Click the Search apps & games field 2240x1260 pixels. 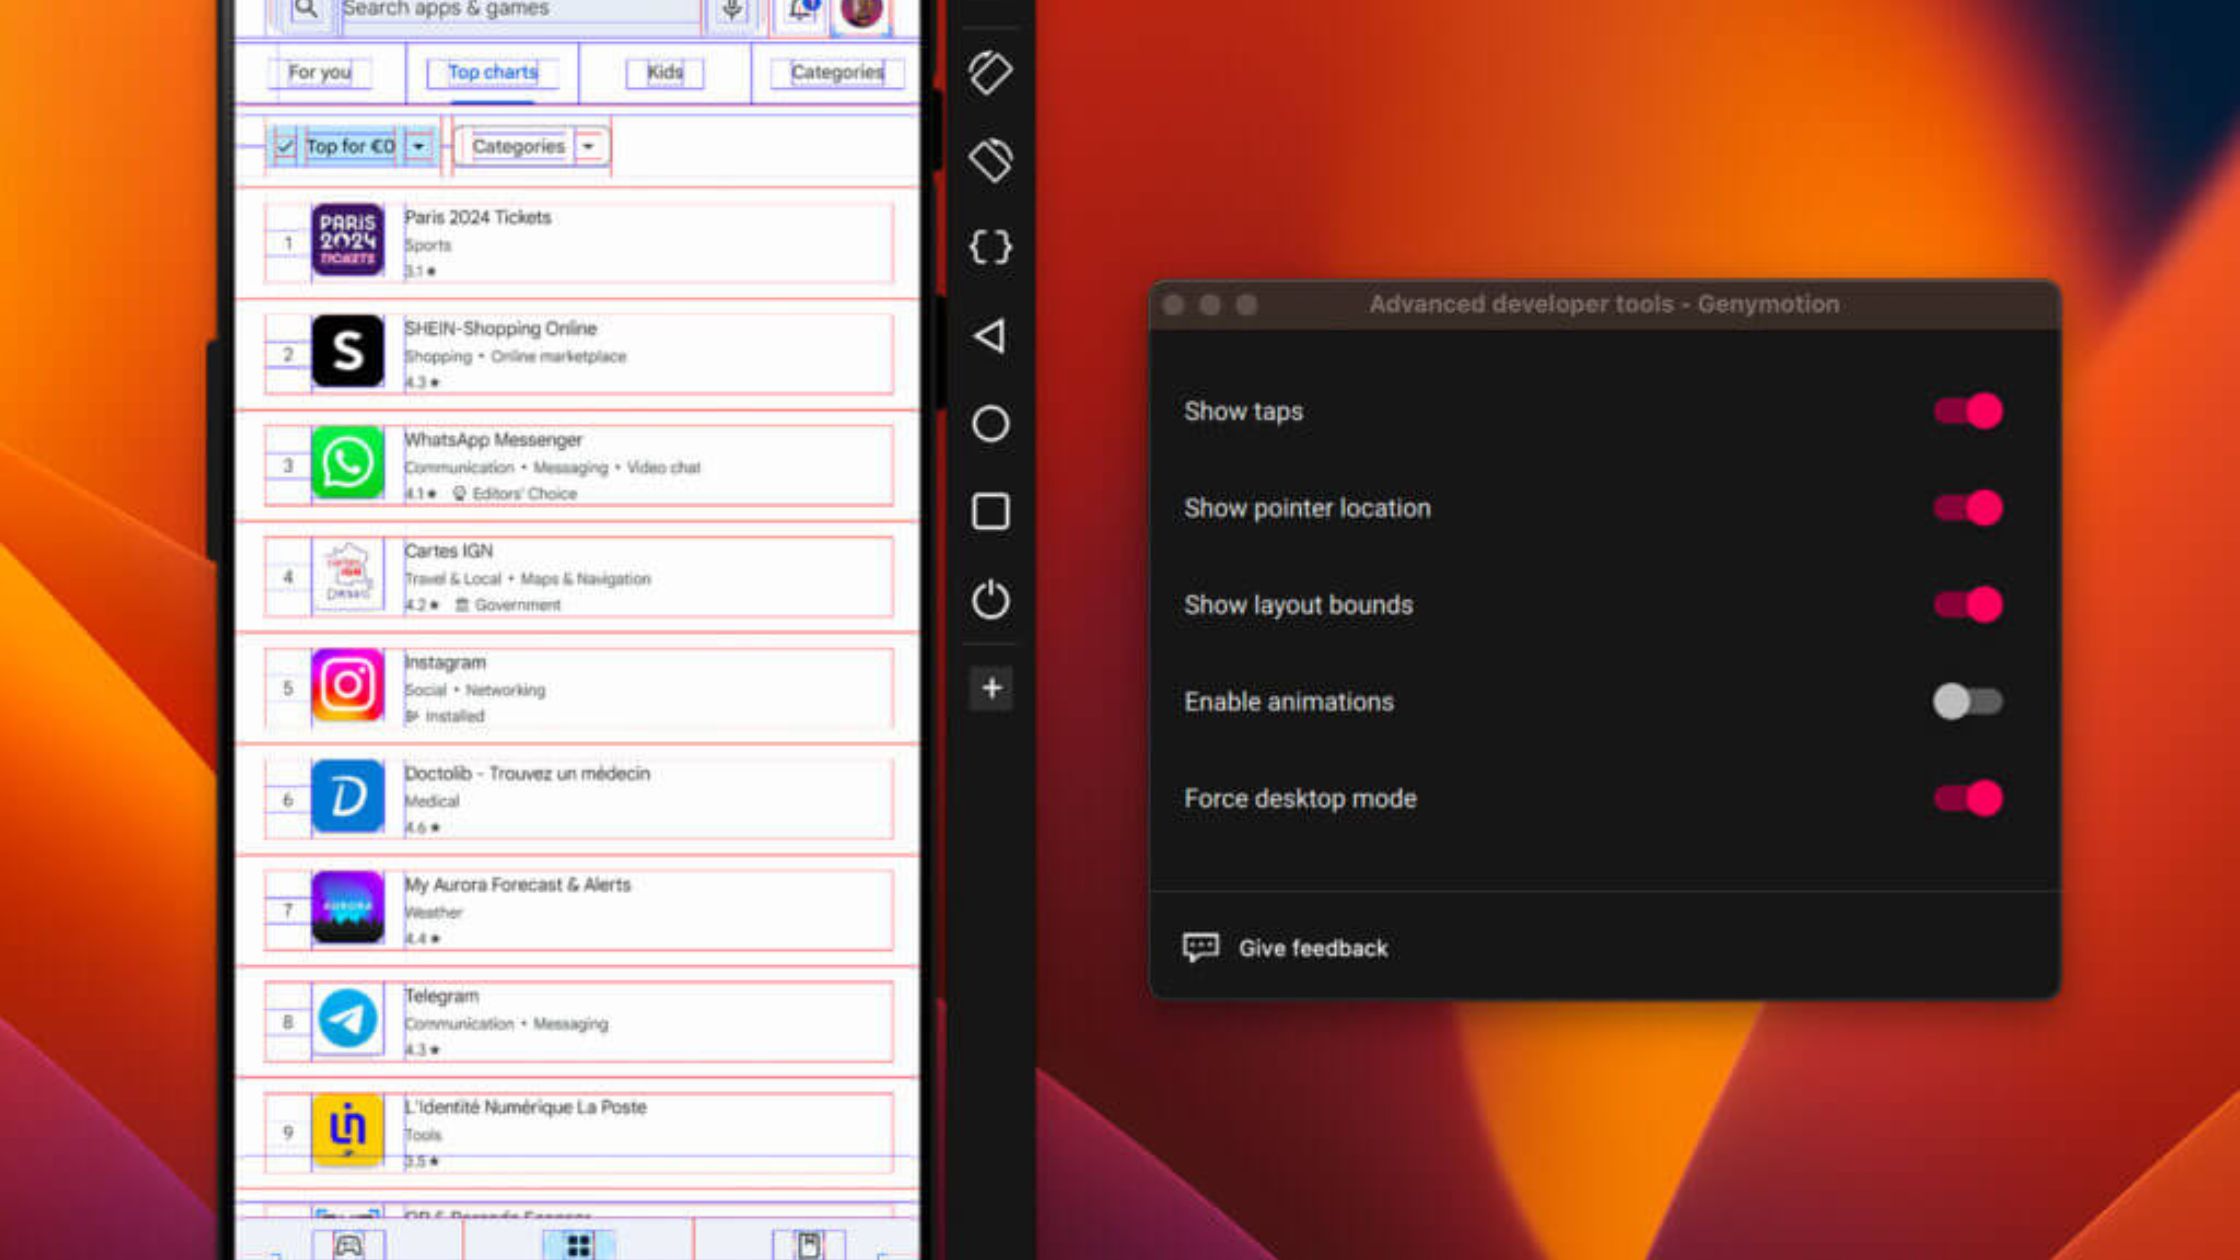click(x=500, y=10)
